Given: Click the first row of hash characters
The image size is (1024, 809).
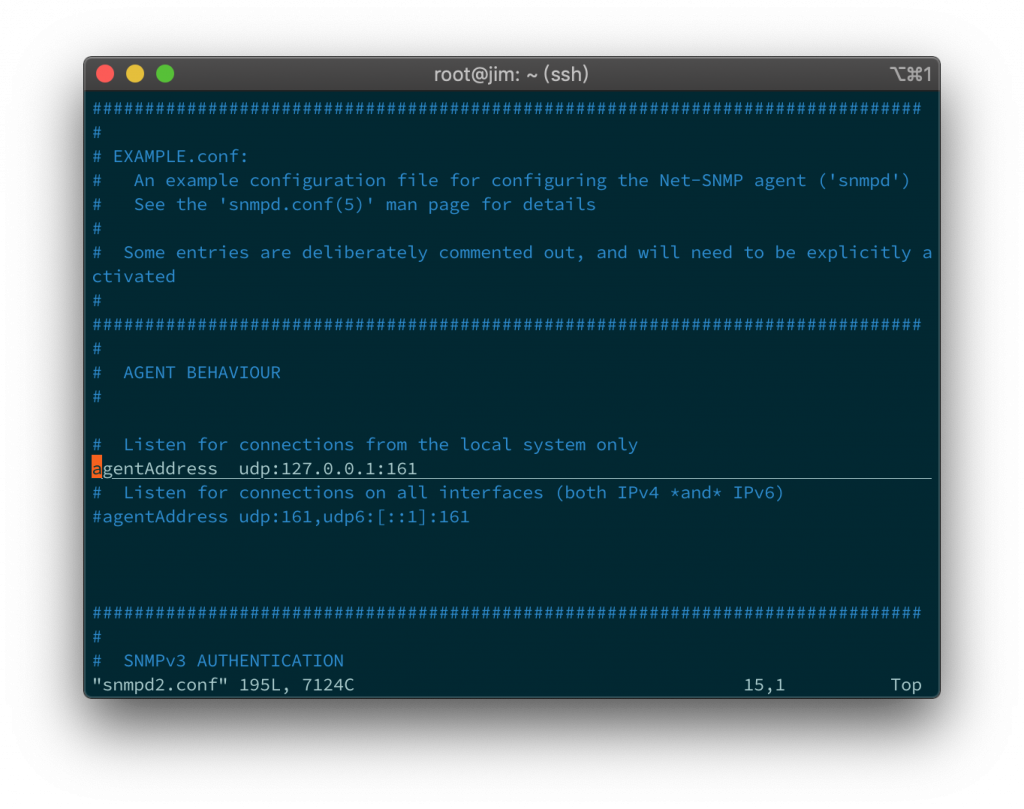Looking at the screenshot, I should [x=507, y=108].
